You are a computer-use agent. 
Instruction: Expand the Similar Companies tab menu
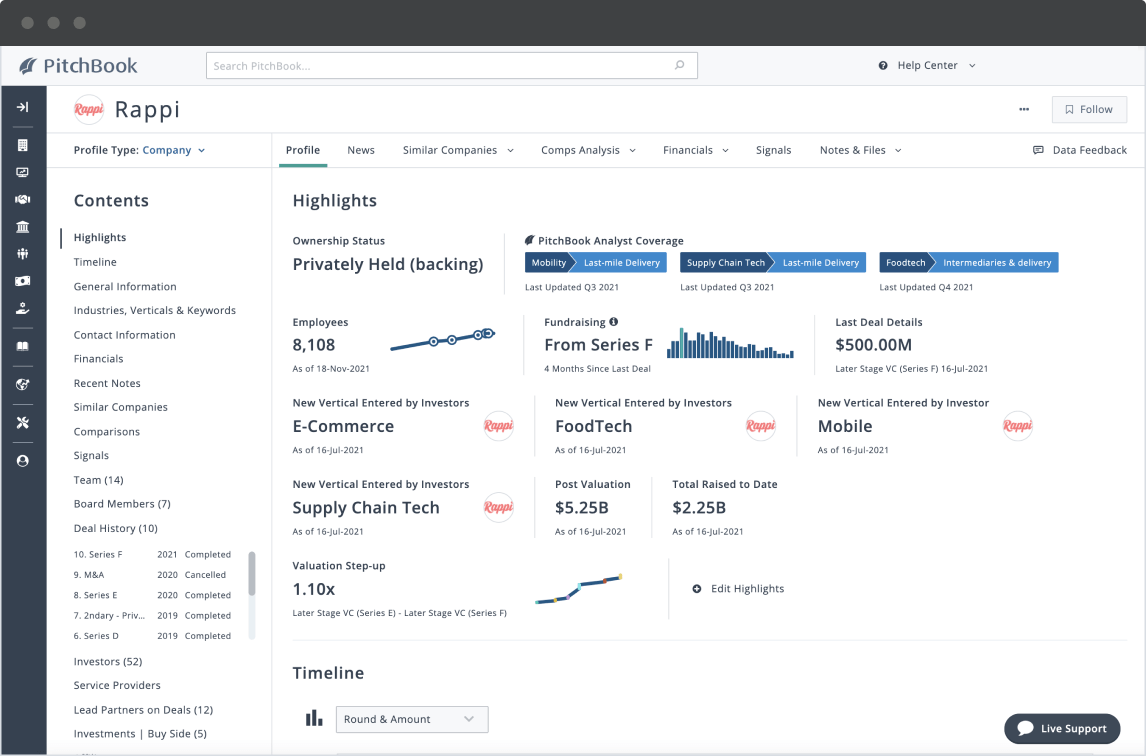coord(510,150)
